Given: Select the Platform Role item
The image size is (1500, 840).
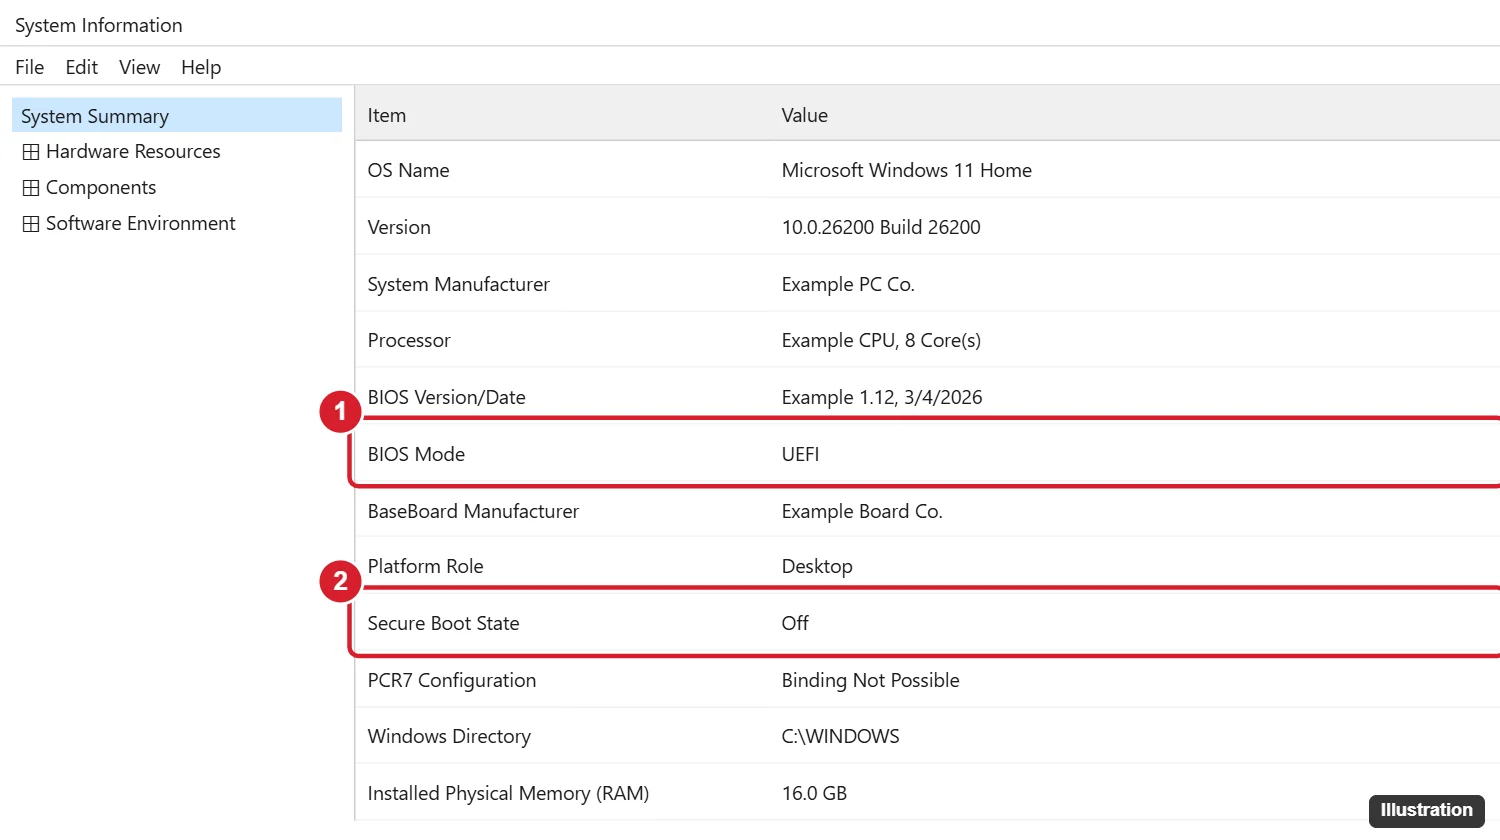Looking at the screenshot, I should [425, 566].
